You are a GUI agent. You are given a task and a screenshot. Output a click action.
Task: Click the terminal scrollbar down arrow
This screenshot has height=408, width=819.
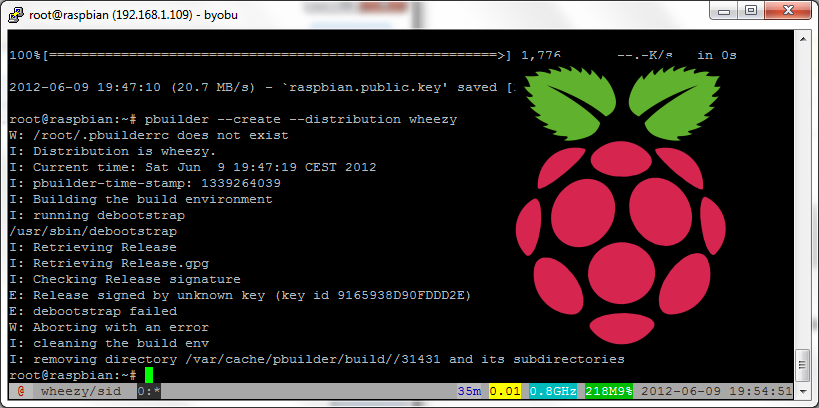click(802, 390)
